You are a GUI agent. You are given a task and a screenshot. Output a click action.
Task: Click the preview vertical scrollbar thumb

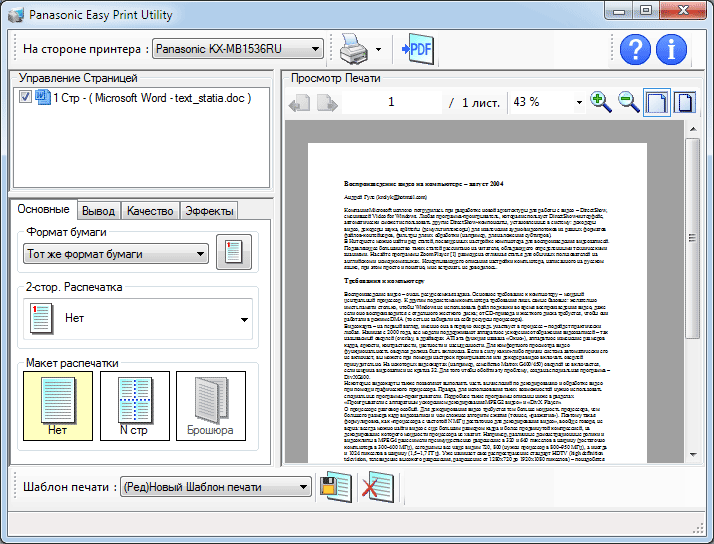pos(693,238)
